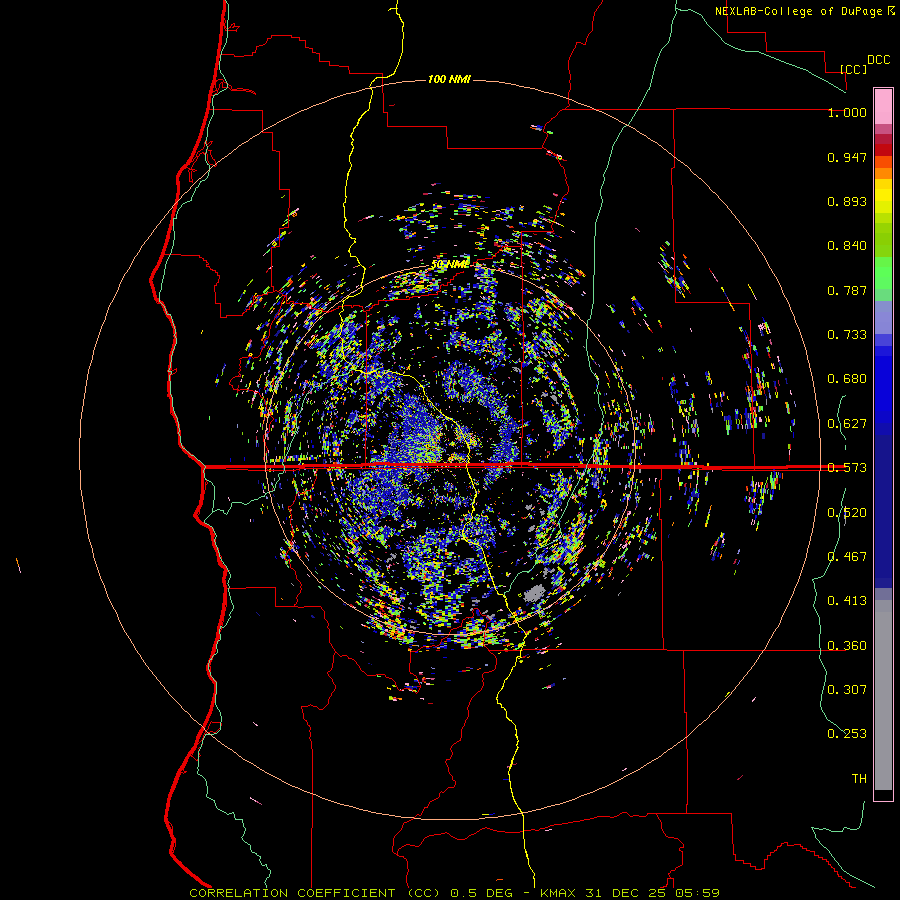Click the 1.000 legend value

point(847,112)
